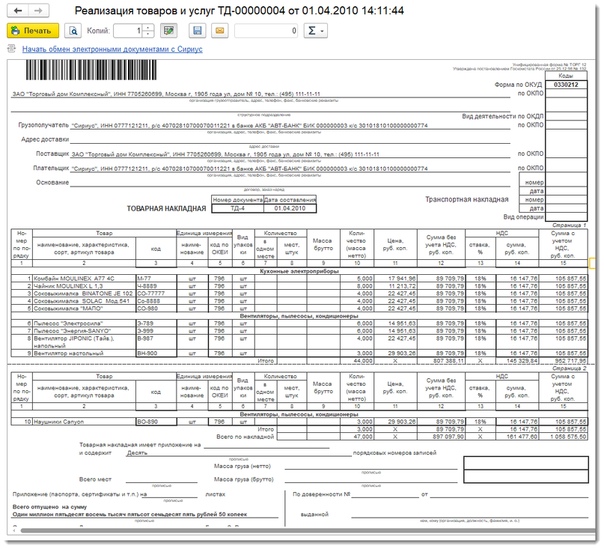Select the row Соковыжималка SOLAC Мод 541

[299, 301]
